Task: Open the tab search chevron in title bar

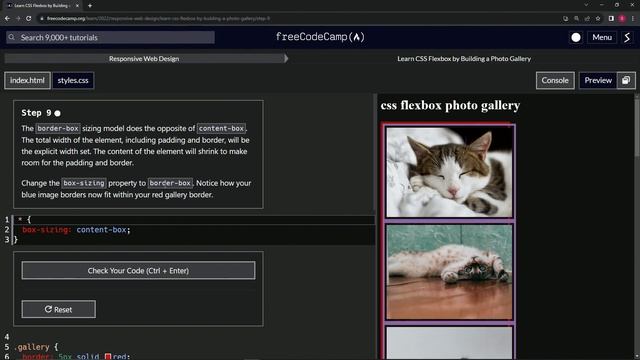Action: 586,5
